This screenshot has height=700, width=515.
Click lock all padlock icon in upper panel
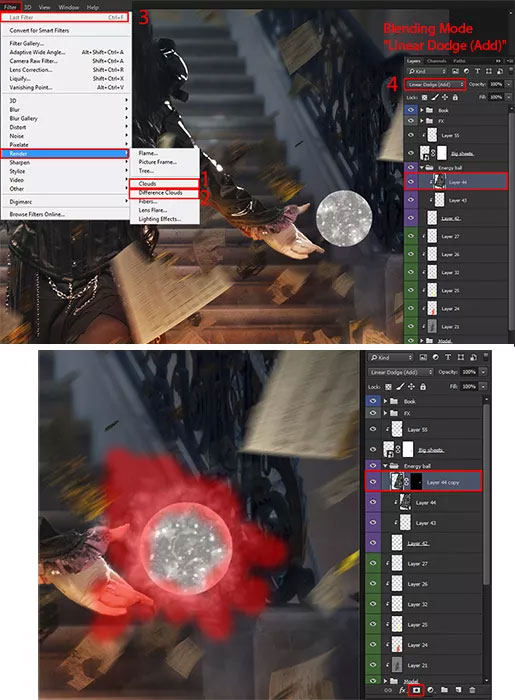point(455,97)
